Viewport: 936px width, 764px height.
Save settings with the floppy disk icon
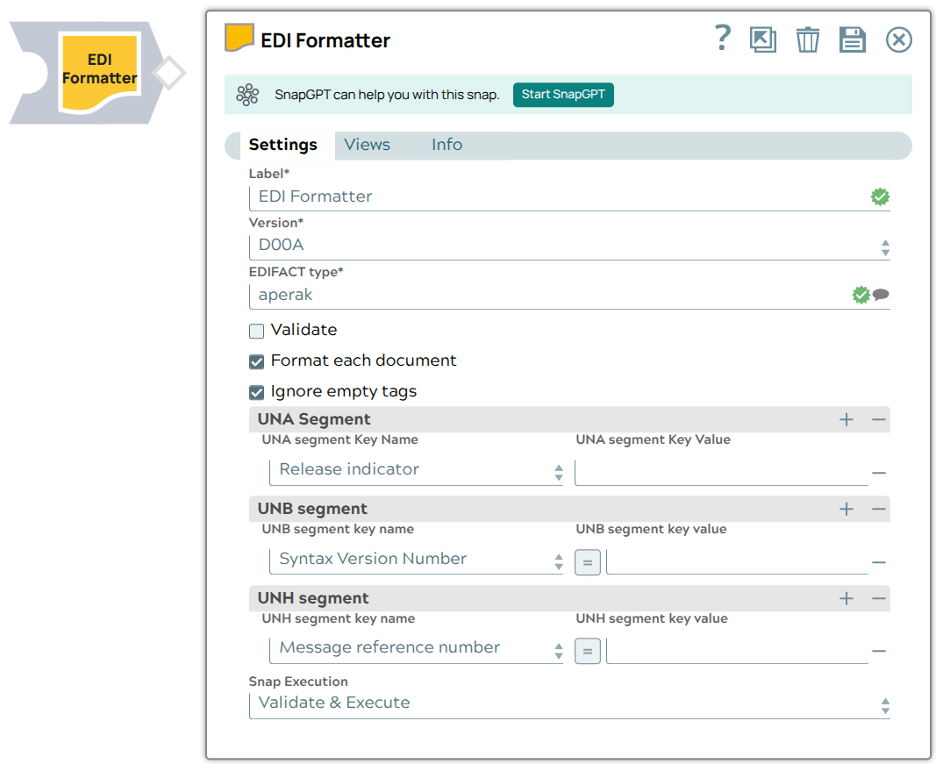pyautogui.click(x=852, y=40)
